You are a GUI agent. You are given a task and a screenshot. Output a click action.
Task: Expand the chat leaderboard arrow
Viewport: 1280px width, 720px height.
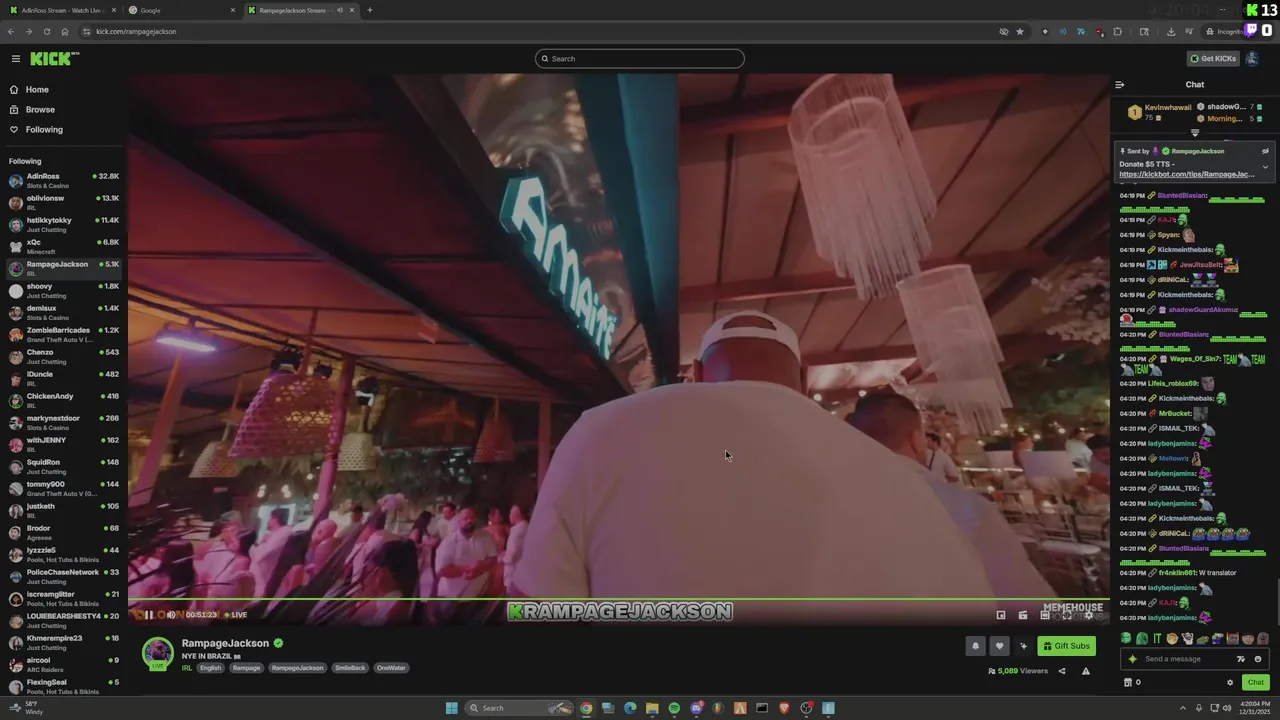1194,133
